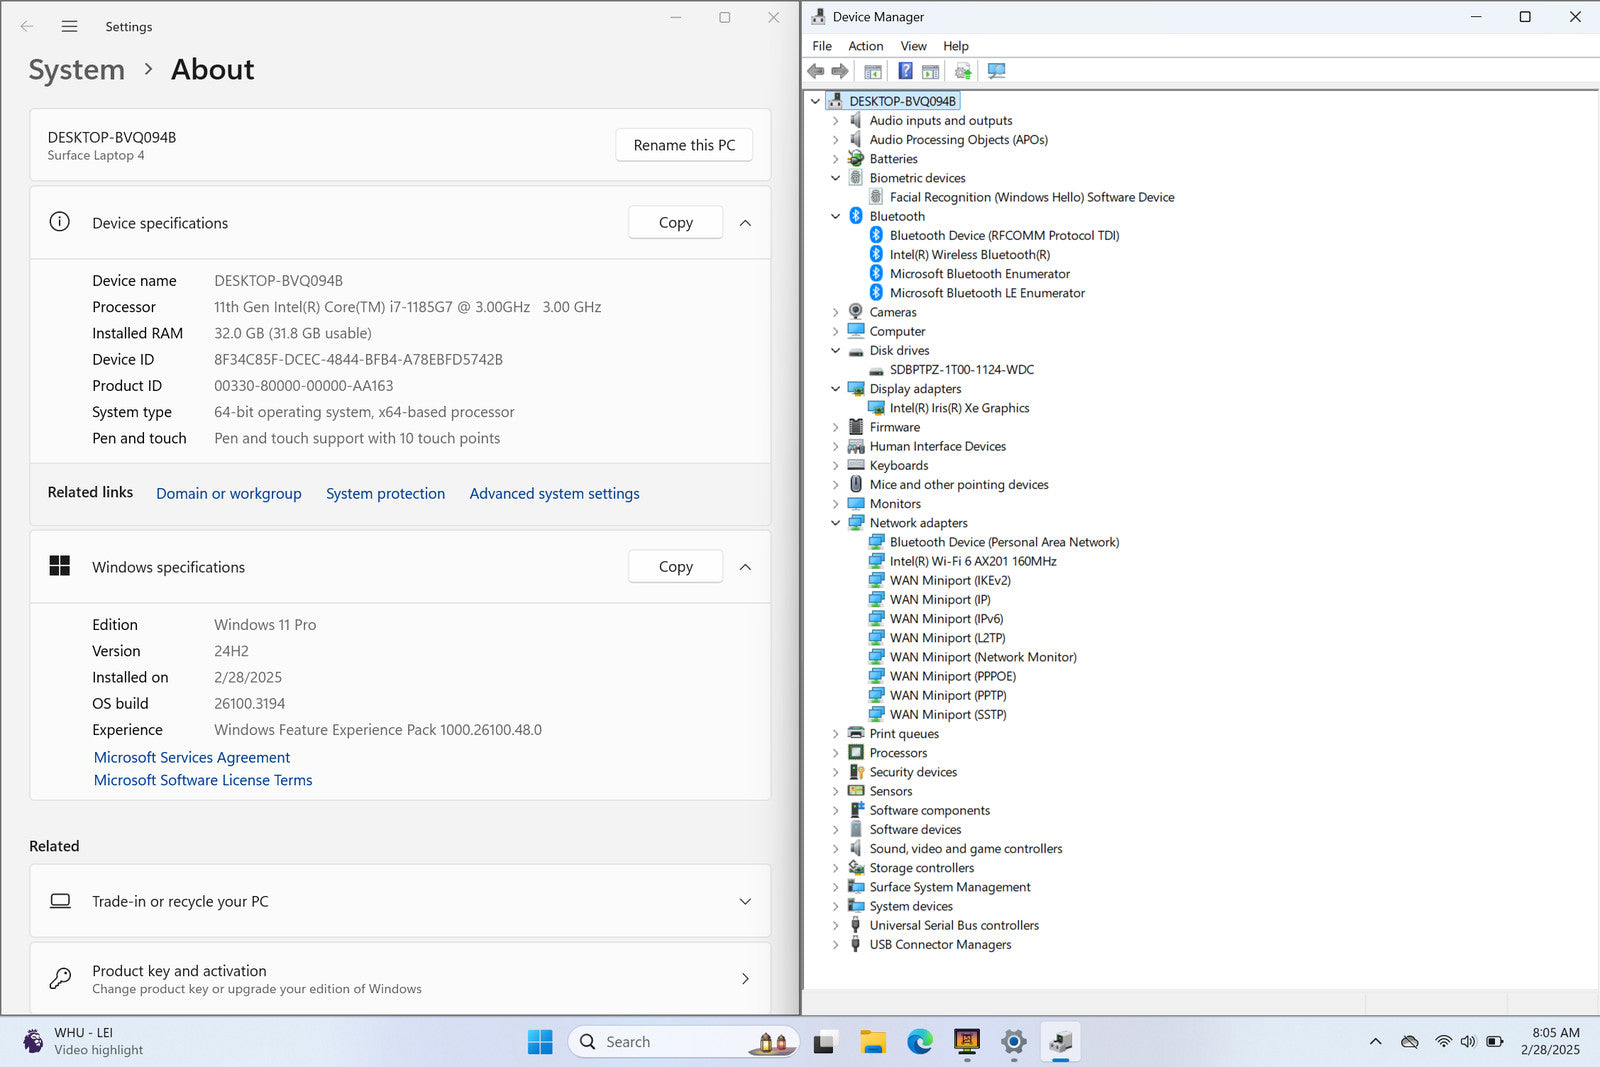
Task: Open WHU - LEI widget in taskbar
Action: [x=84, y=1042]
